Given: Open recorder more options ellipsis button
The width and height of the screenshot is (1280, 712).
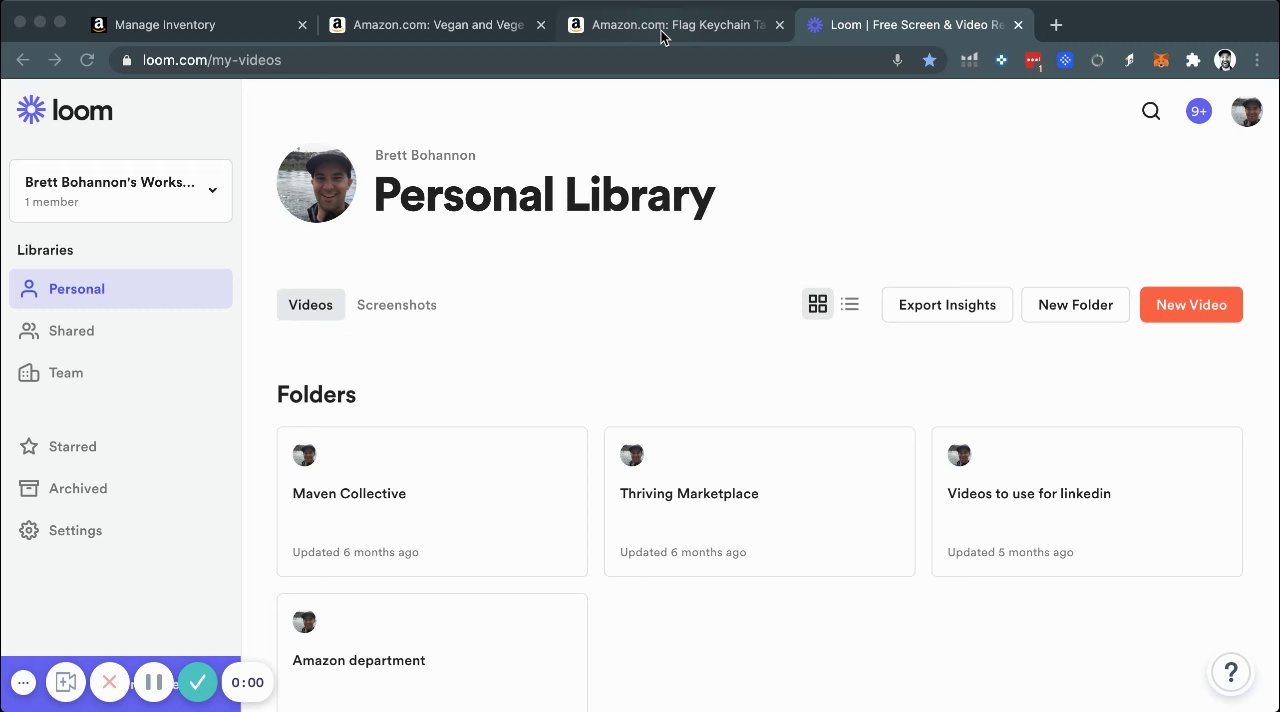Looking at the screenshot, I should click(23, 683).
